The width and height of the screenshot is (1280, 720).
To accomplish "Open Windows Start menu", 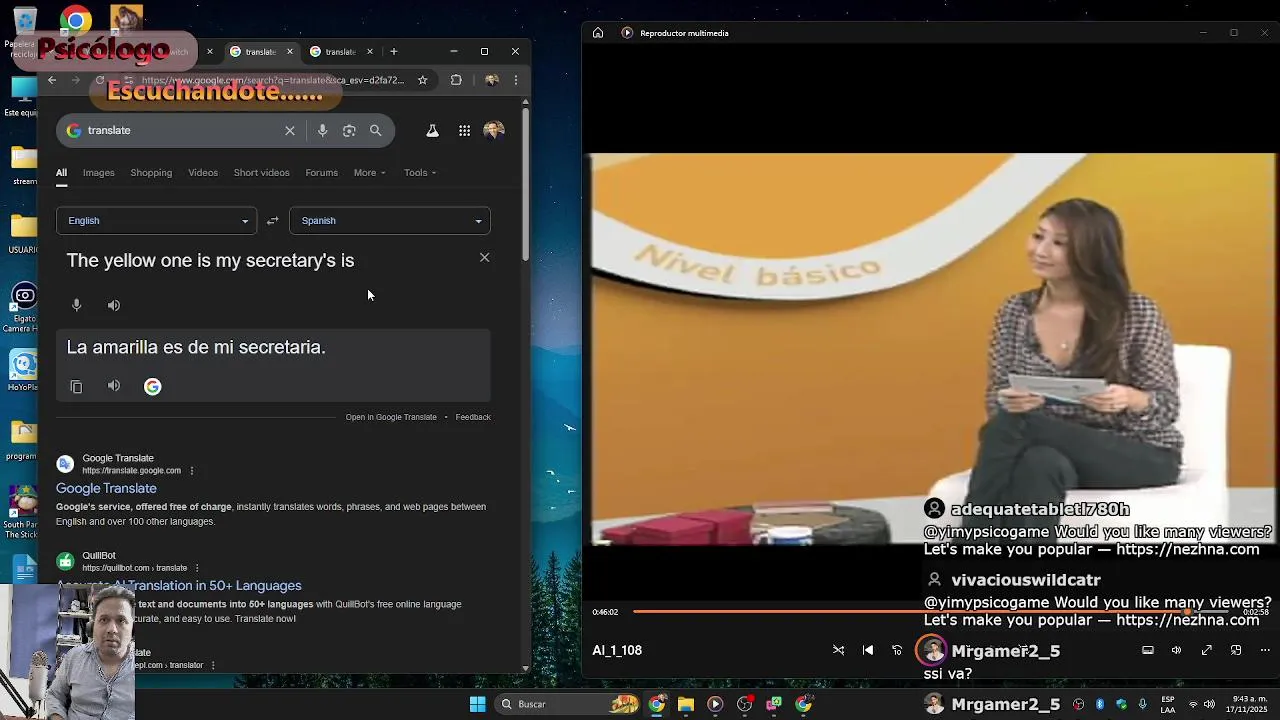I will click(x=477, y=704).
